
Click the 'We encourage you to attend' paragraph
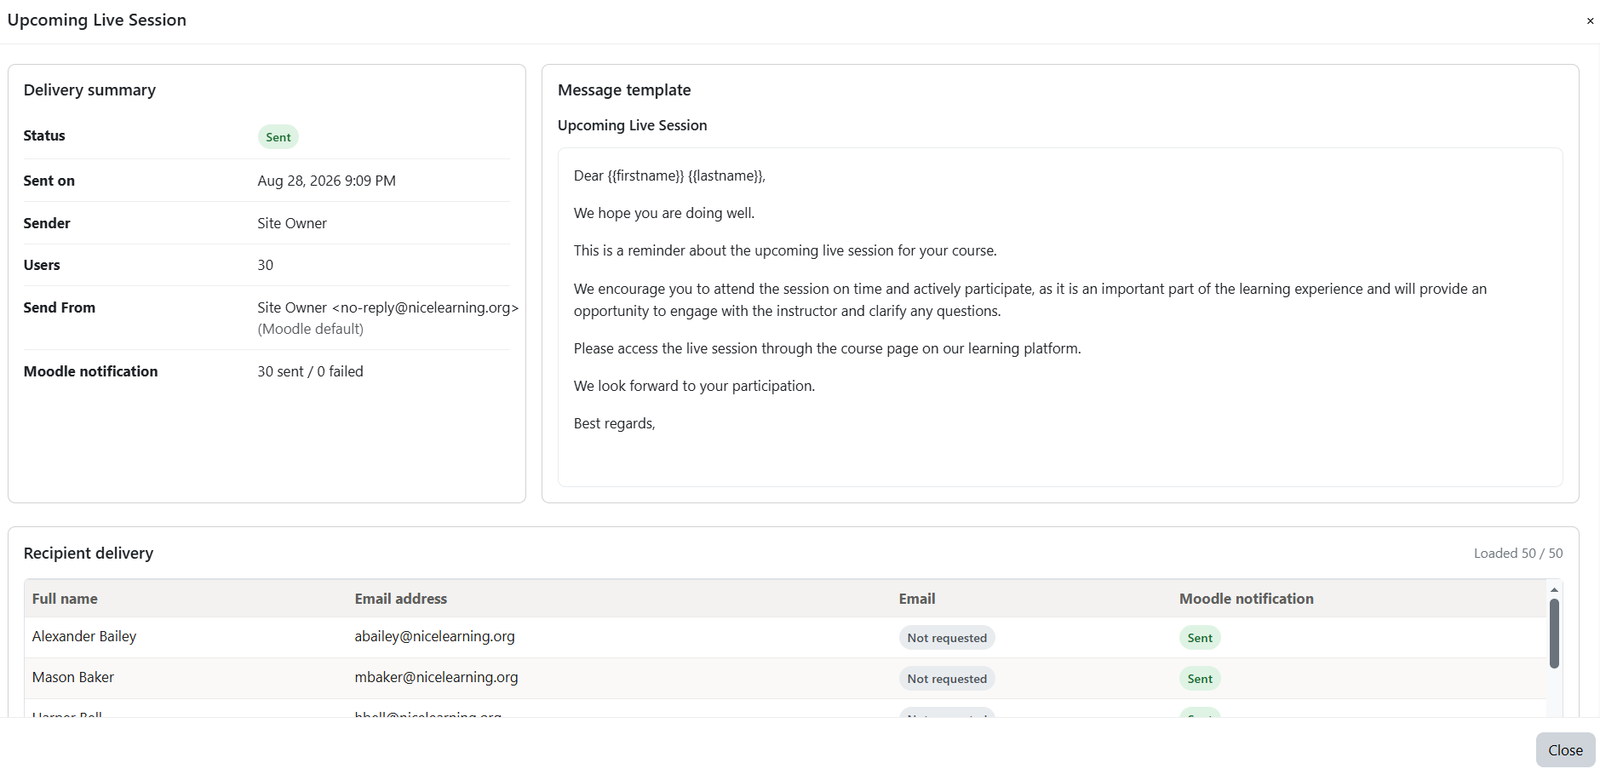coord(1030,300)
